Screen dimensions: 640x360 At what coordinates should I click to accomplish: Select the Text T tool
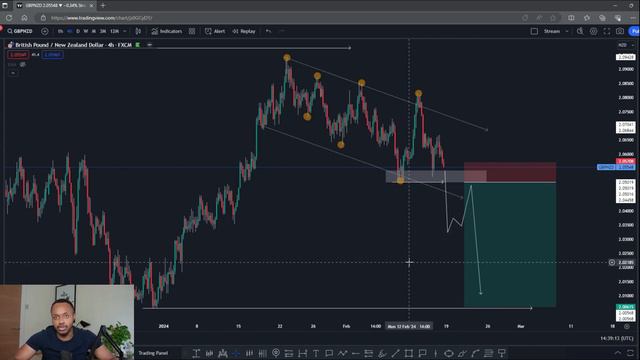click(316, 353)
